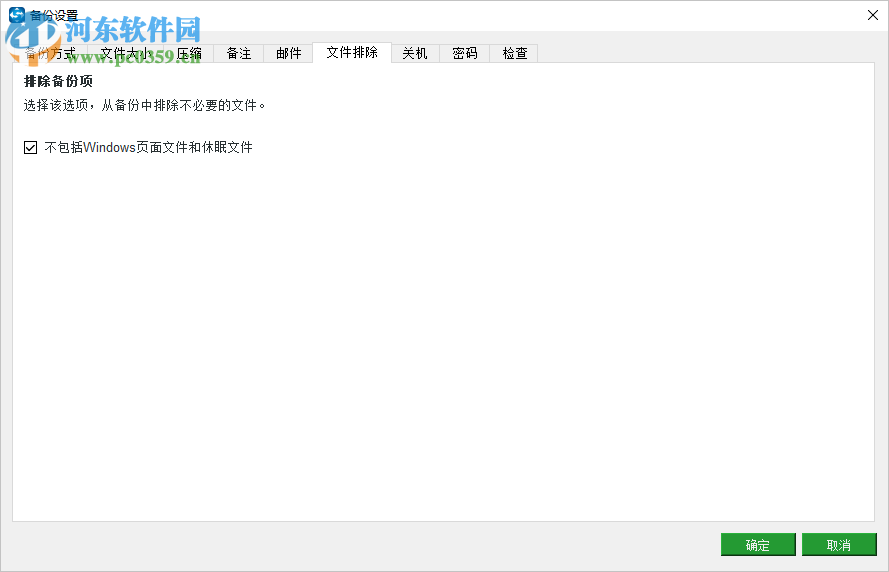The width and height of the screenshot is (889, 572).
Task: Click the app icon in the title bar
Action: click(x=16, y=15)
